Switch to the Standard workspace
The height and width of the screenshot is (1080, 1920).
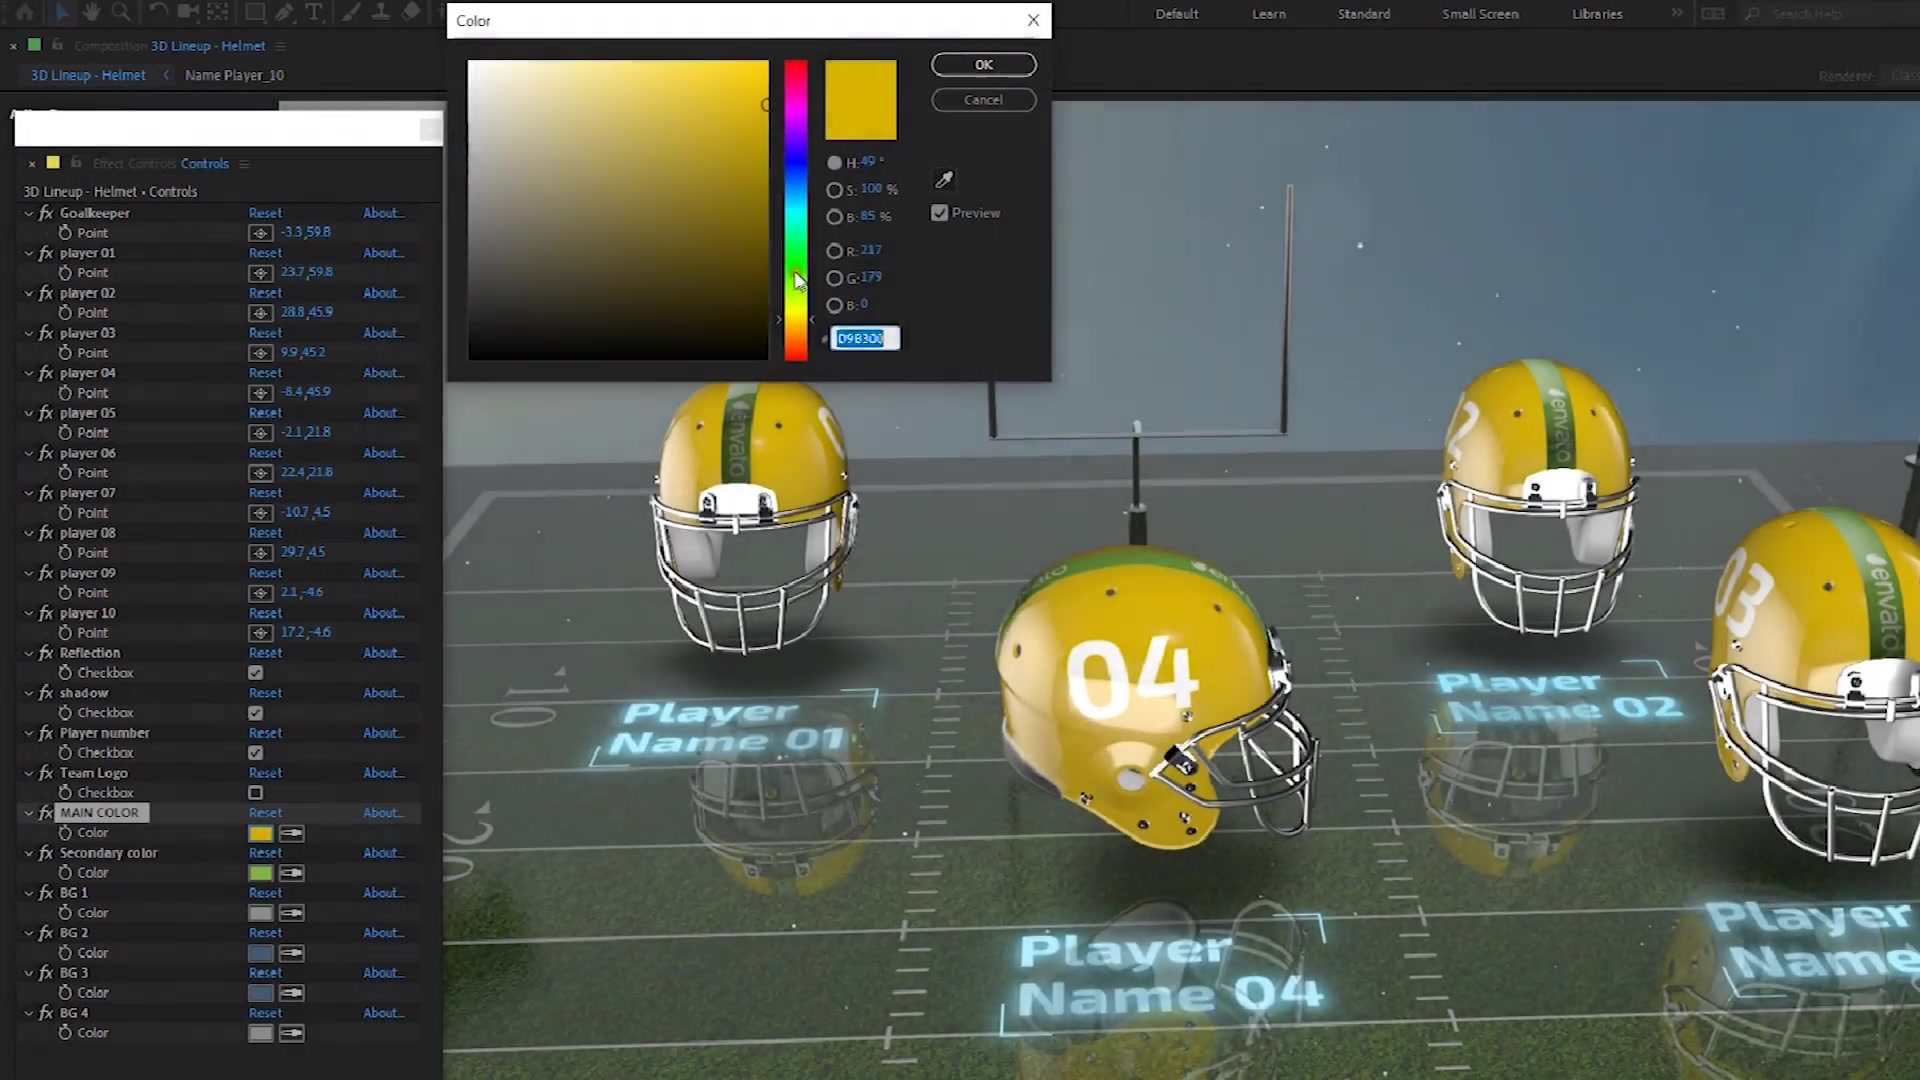(1364, 14)
